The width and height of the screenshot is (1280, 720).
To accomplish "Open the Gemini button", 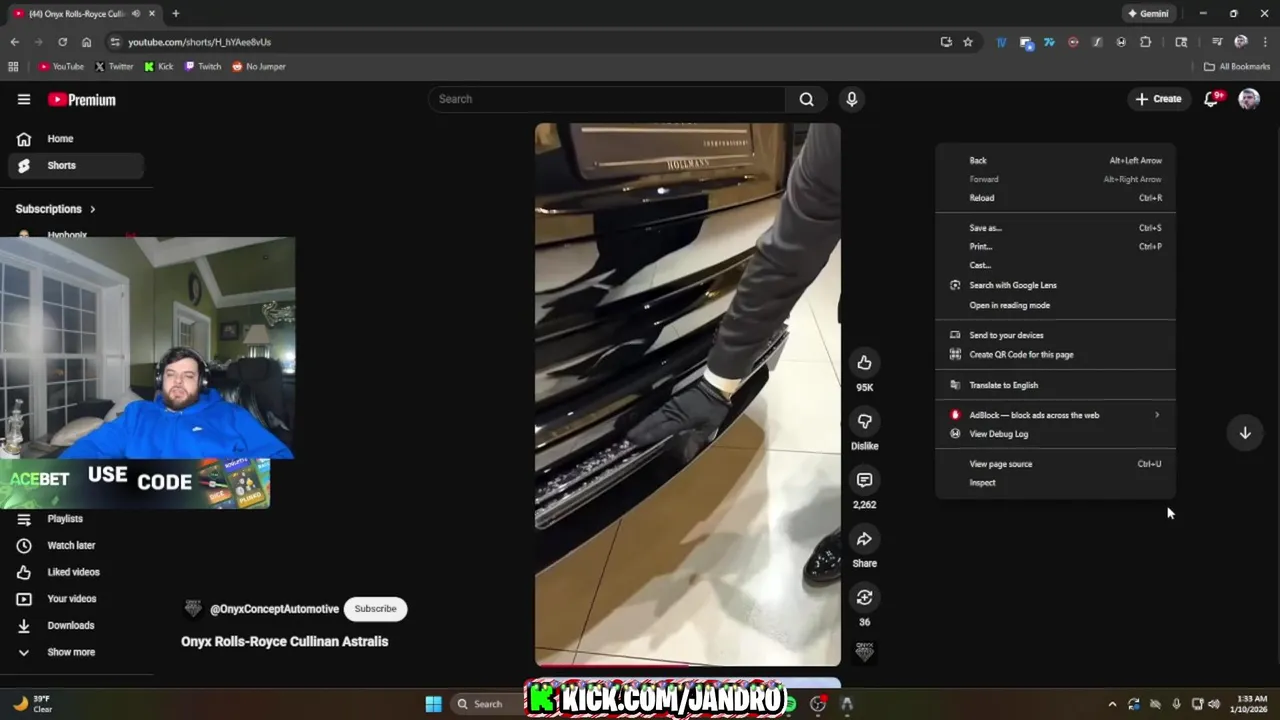I will click(1148, 14).
